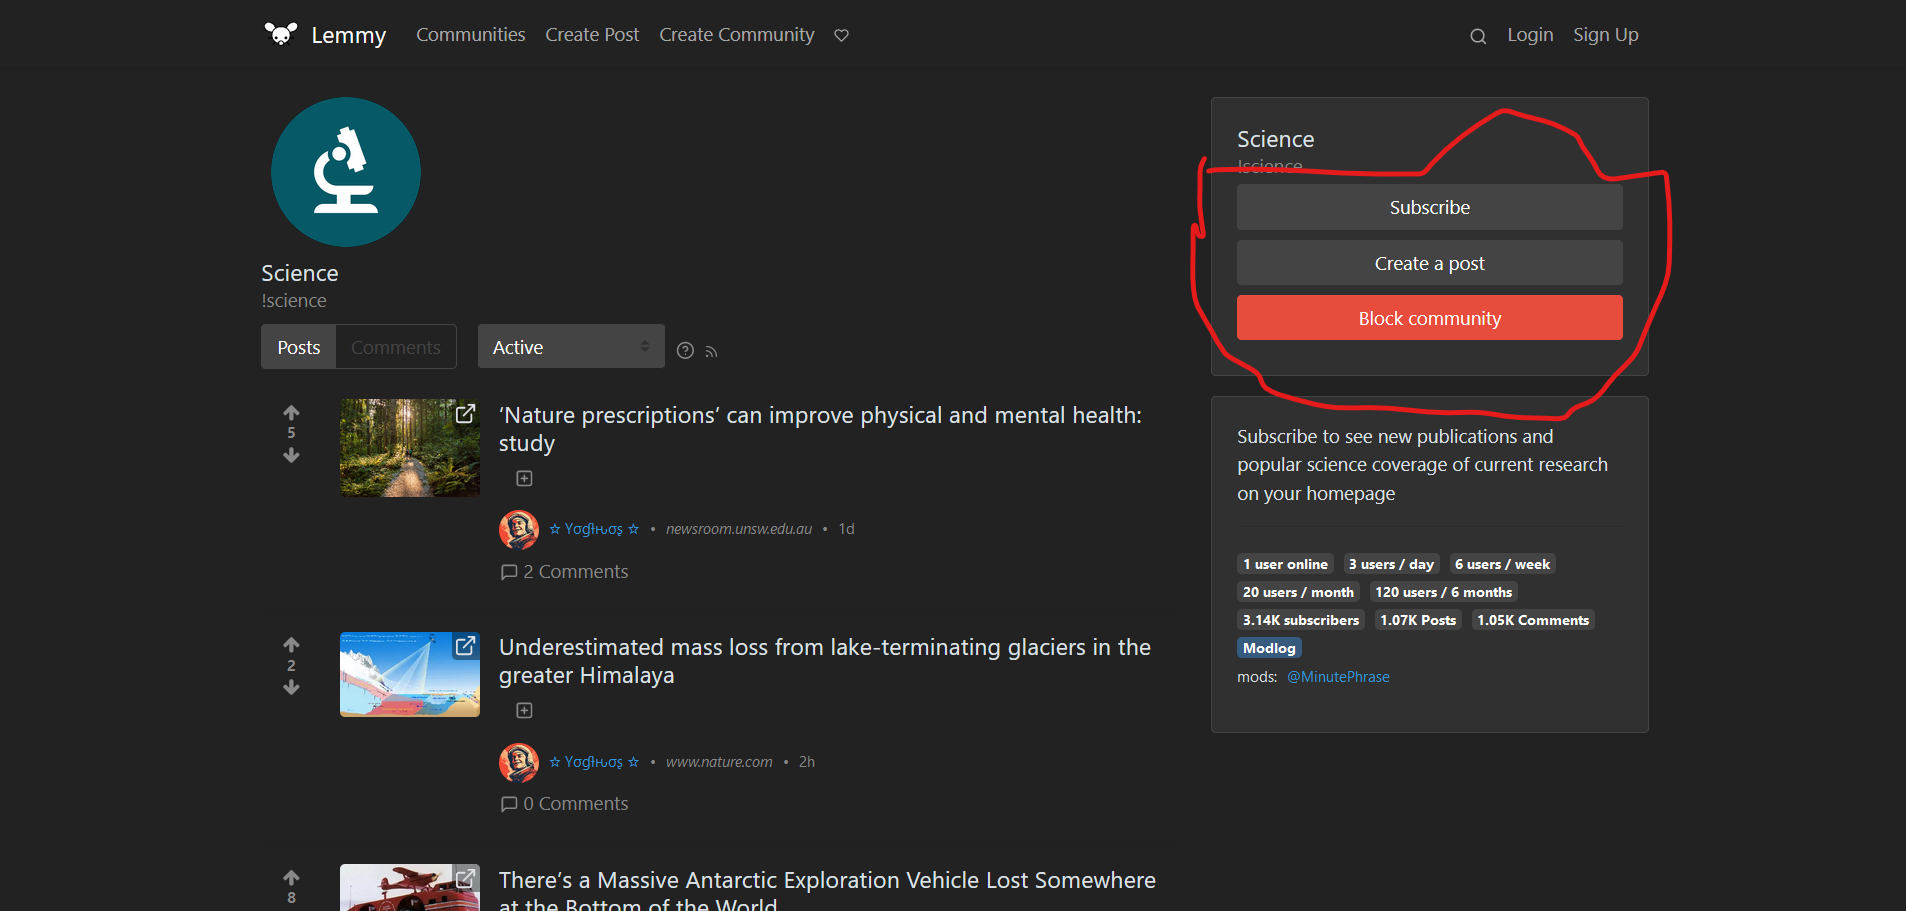Open the search magnifier icon
The height and width of the screenshot is (911, 1906).
pyautogui.click(x=1477, y=35)
